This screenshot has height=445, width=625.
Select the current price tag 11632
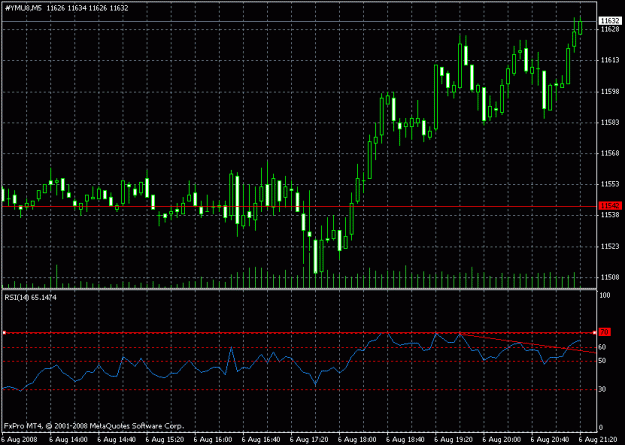pos(609,21)
